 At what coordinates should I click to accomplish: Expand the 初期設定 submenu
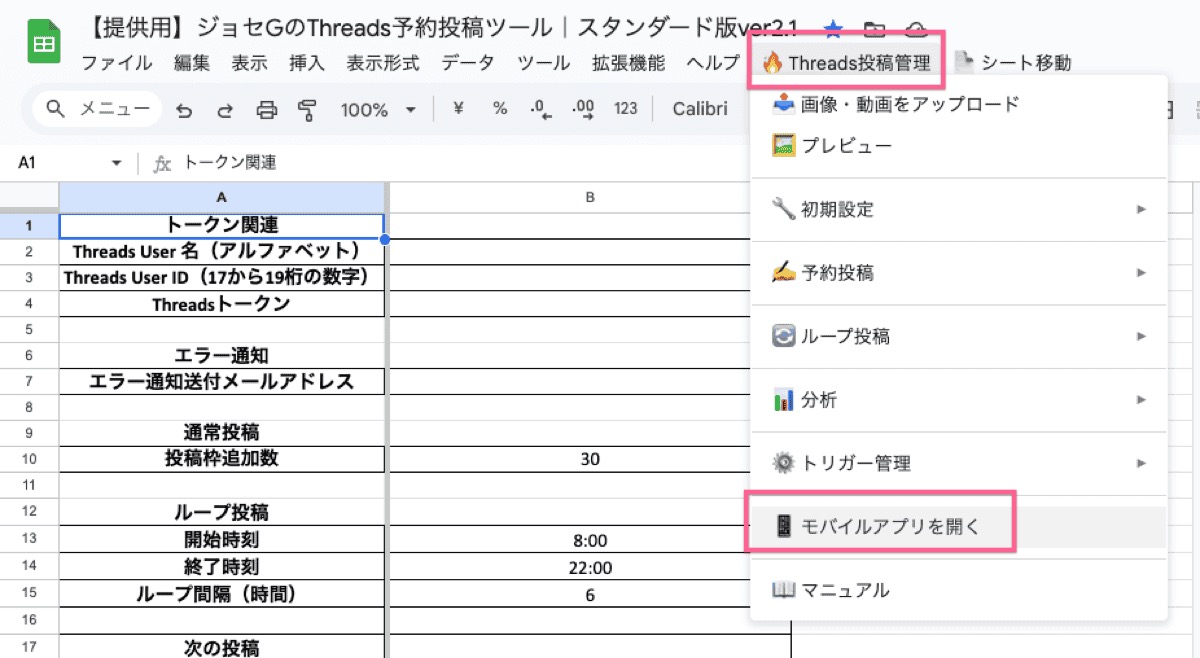(959, 209)
